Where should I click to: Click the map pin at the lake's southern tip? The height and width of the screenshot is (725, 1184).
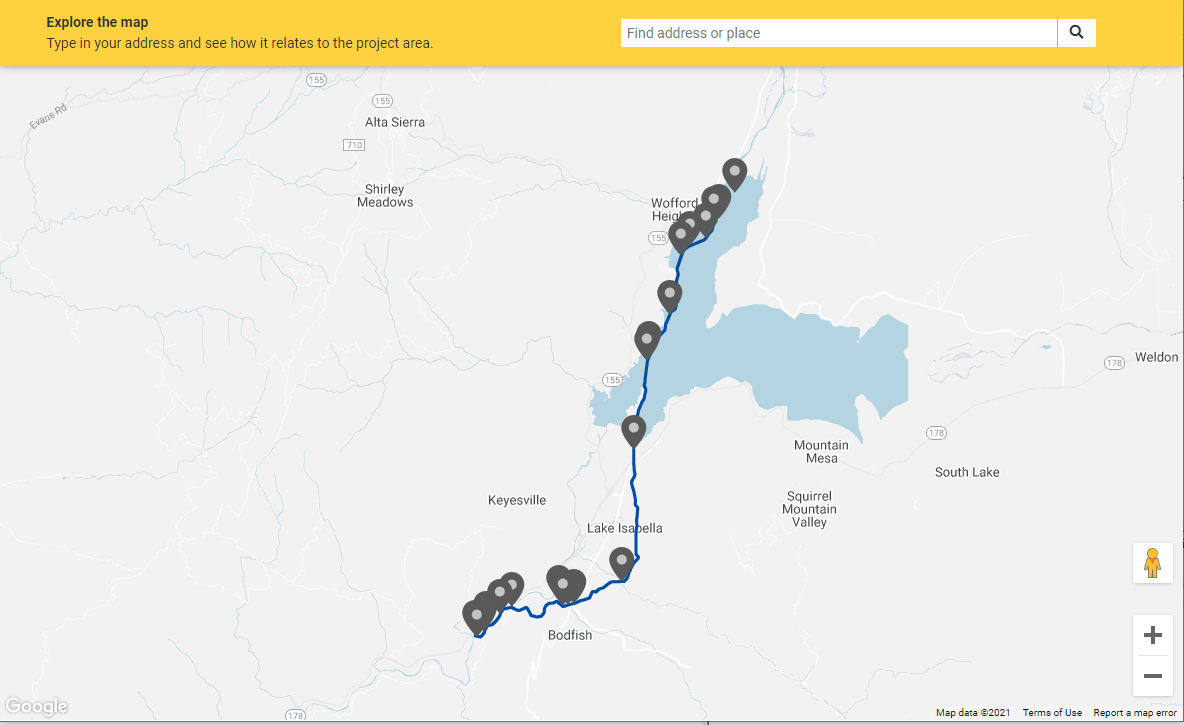click(x=633, y=430)
